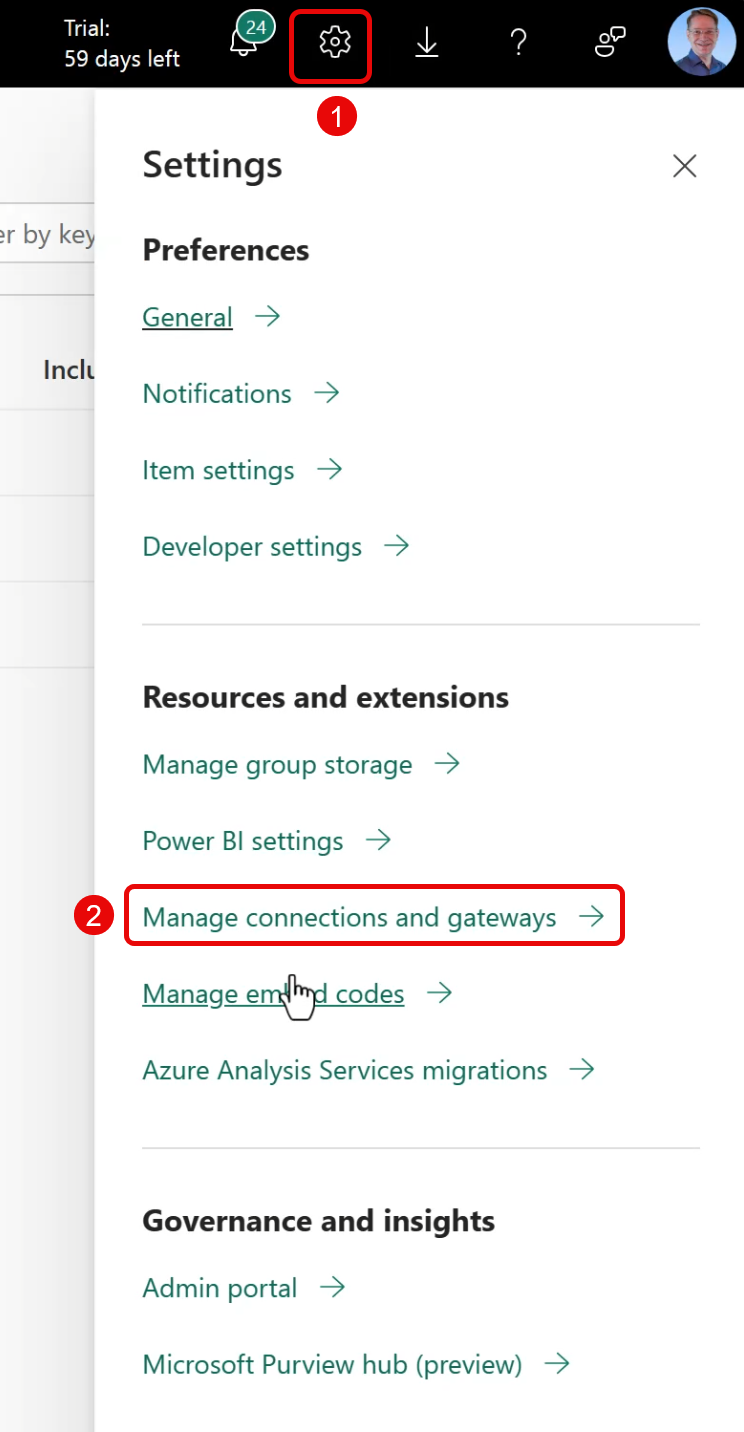Click the Trial 59 days left indicator
Viewport: 744px width, 1432px height.
point(122,44)
